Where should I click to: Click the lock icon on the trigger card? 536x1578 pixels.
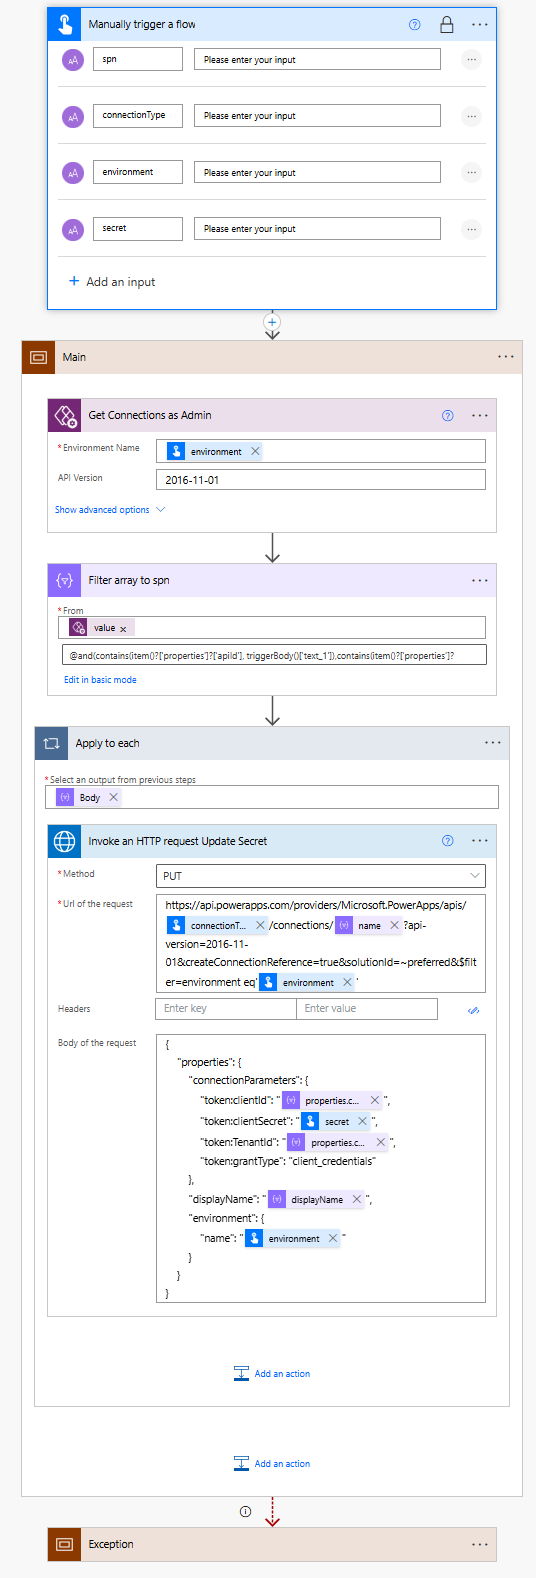click(447, 24)
